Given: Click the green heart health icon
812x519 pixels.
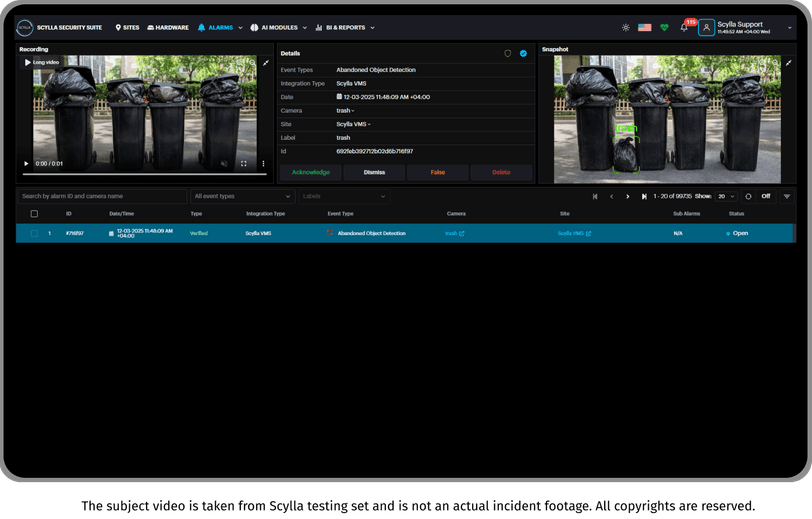Looking at the screenshot, I should tap(664, 27).
